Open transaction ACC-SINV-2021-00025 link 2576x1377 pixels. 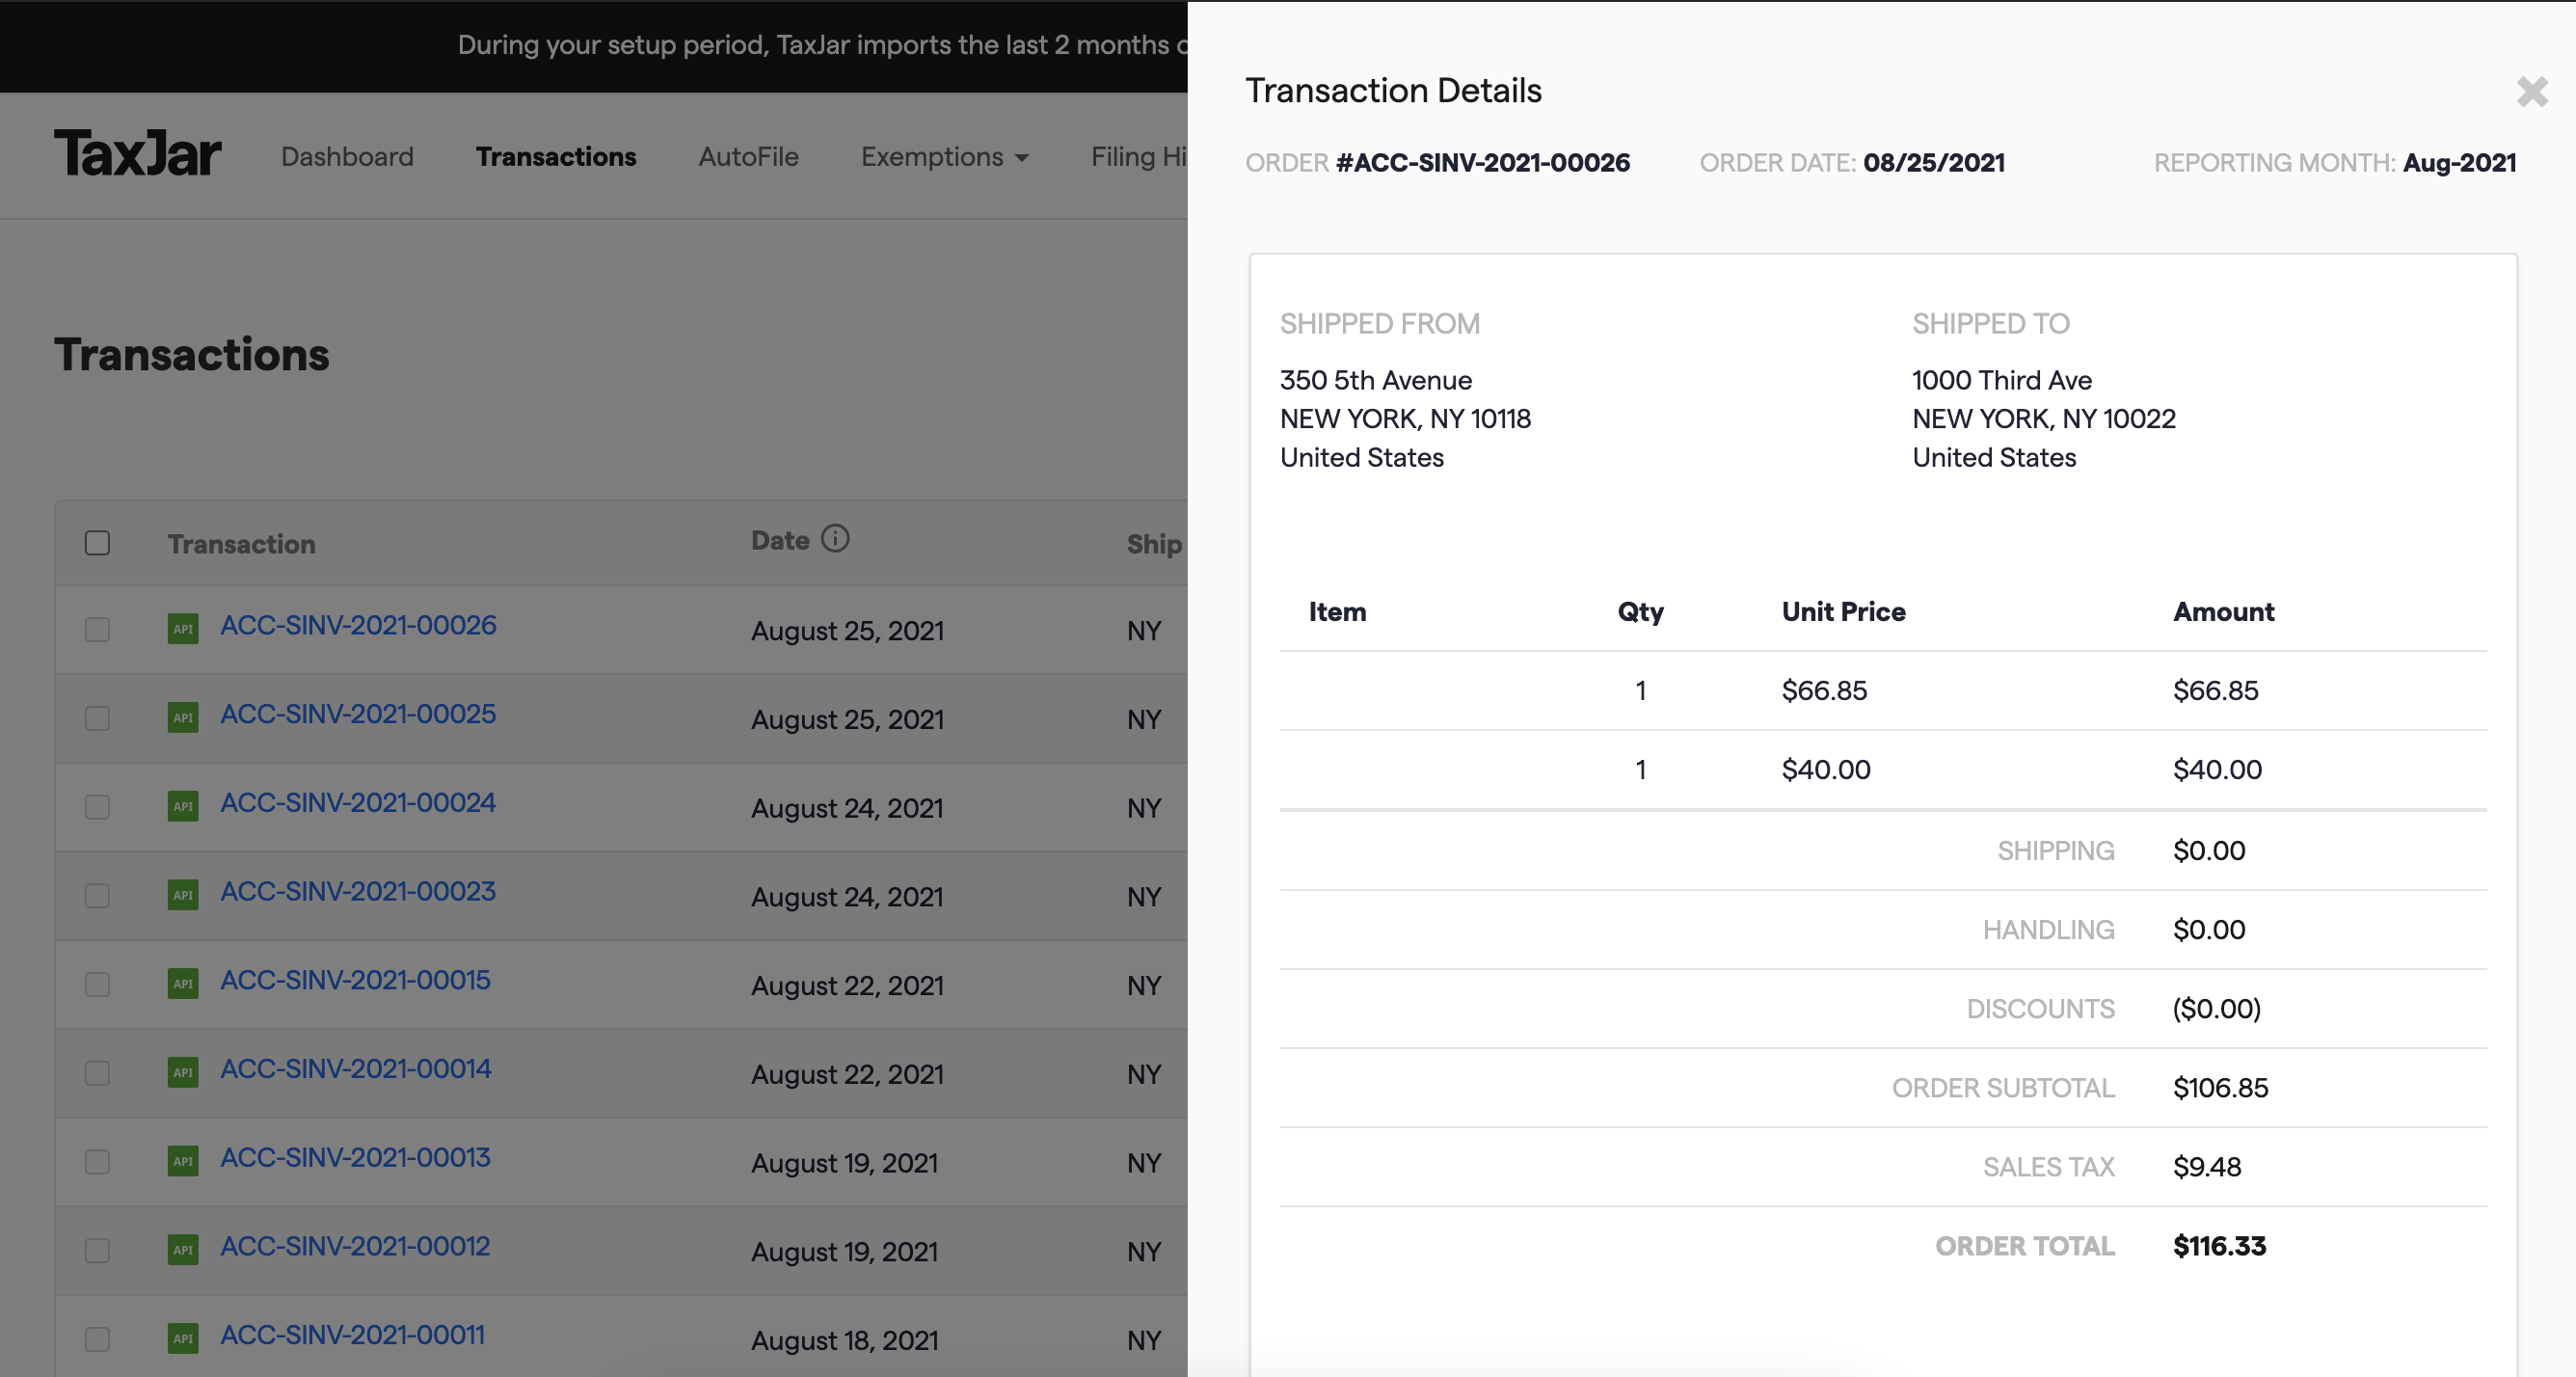(x=358, y=714)
